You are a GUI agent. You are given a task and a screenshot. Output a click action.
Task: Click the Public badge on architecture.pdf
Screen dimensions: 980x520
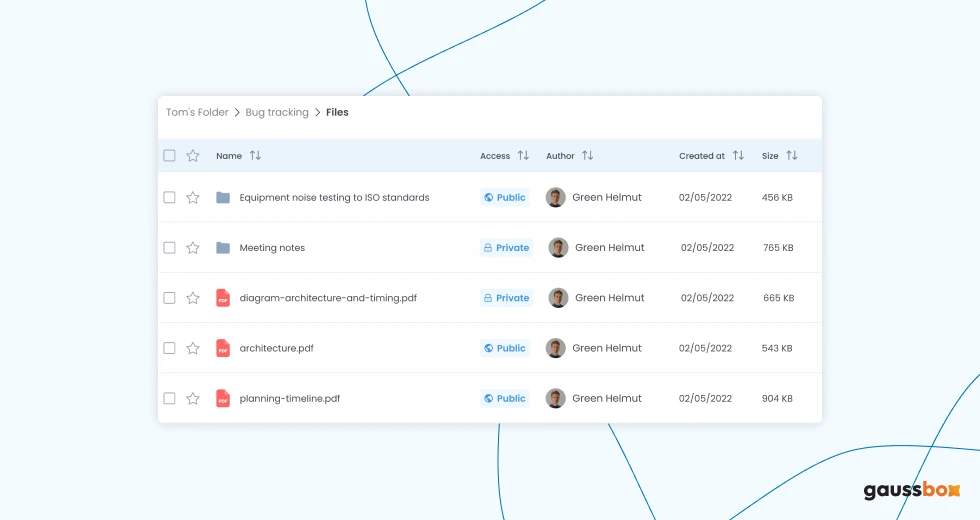[x=504, y=348]
